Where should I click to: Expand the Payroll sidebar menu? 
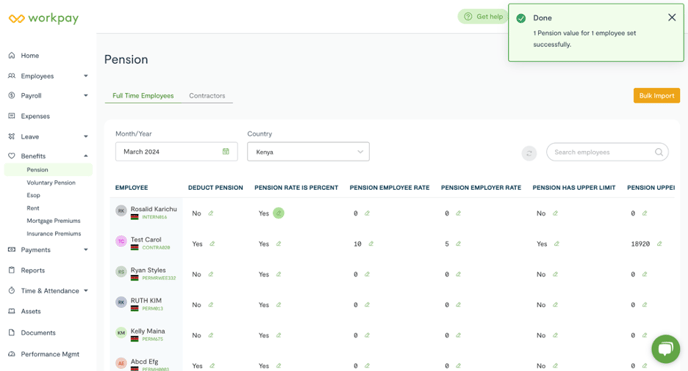[86, 95]
